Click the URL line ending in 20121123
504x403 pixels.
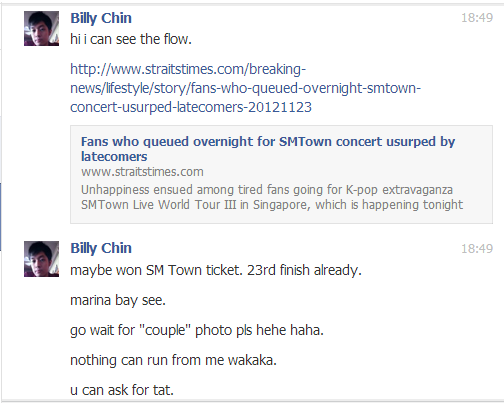coord(191,107)
